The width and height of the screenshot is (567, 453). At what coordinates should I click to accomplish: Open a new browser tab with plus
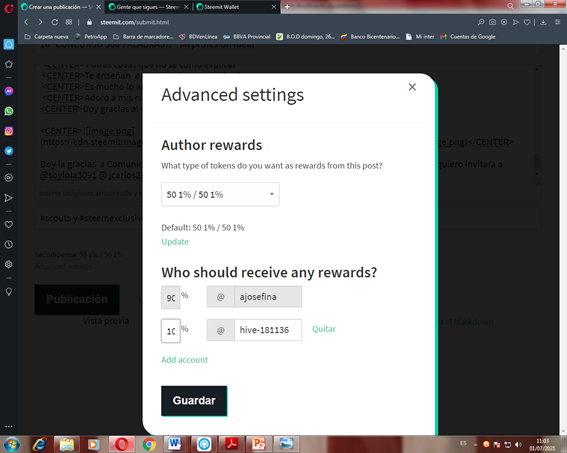tap(287, 7)
